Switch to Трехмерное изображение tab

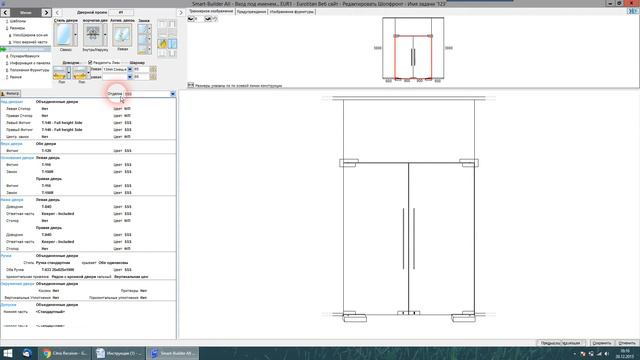coord(211,11)
